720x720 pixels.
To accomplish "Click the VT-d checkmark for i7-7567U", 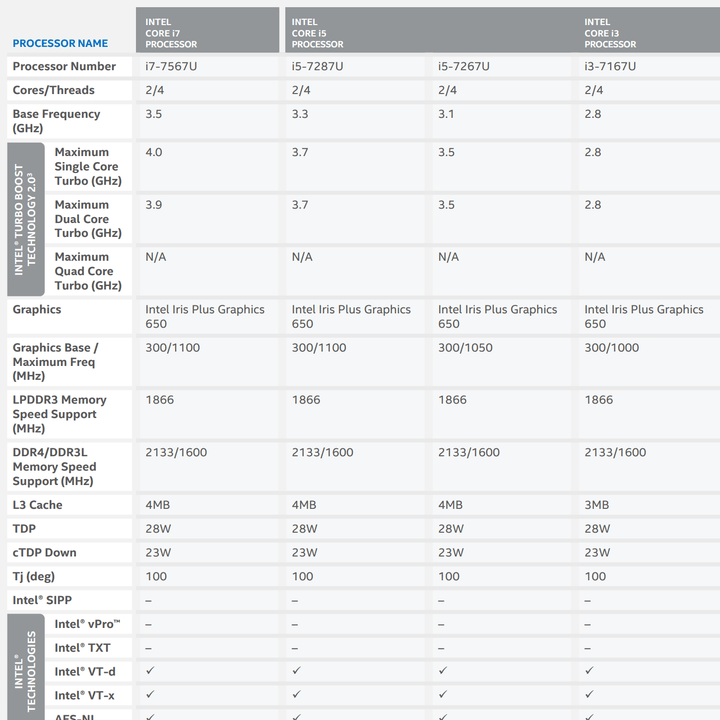I will pyautogui.click(x=150, y=671).
